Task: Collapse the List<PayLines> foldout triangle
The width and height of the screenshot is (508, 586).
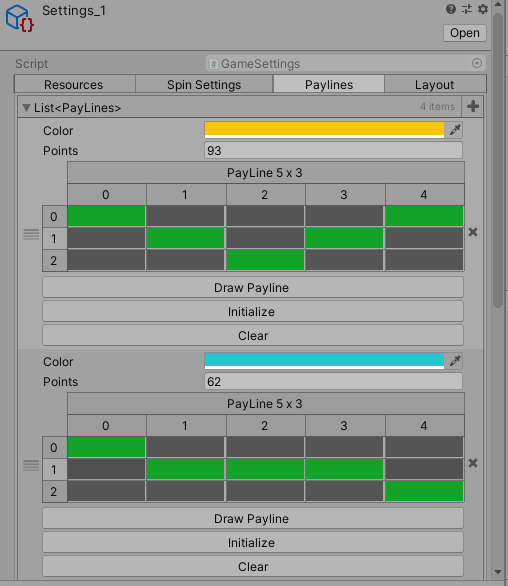Action: click(26, 108)
